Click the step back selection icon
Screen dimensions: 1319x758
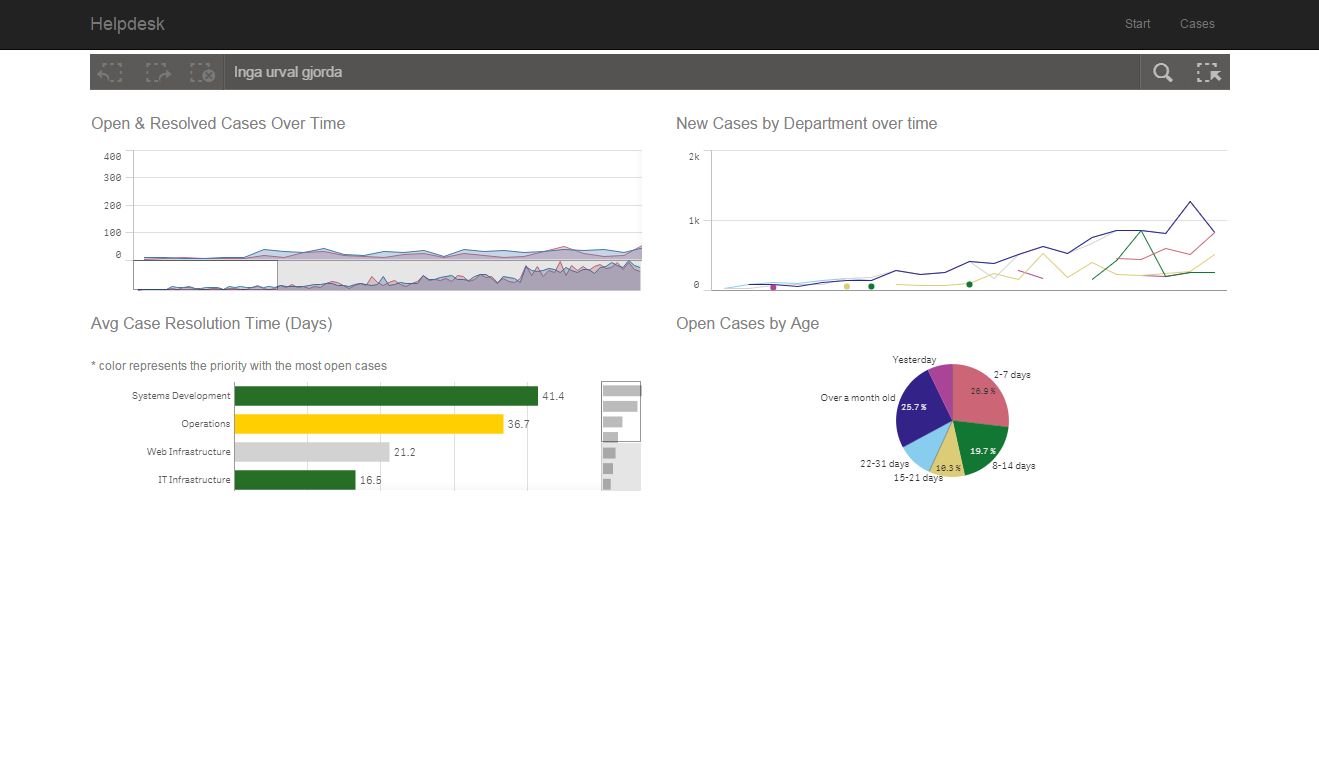pyautogui.click(x=110, y=72)
